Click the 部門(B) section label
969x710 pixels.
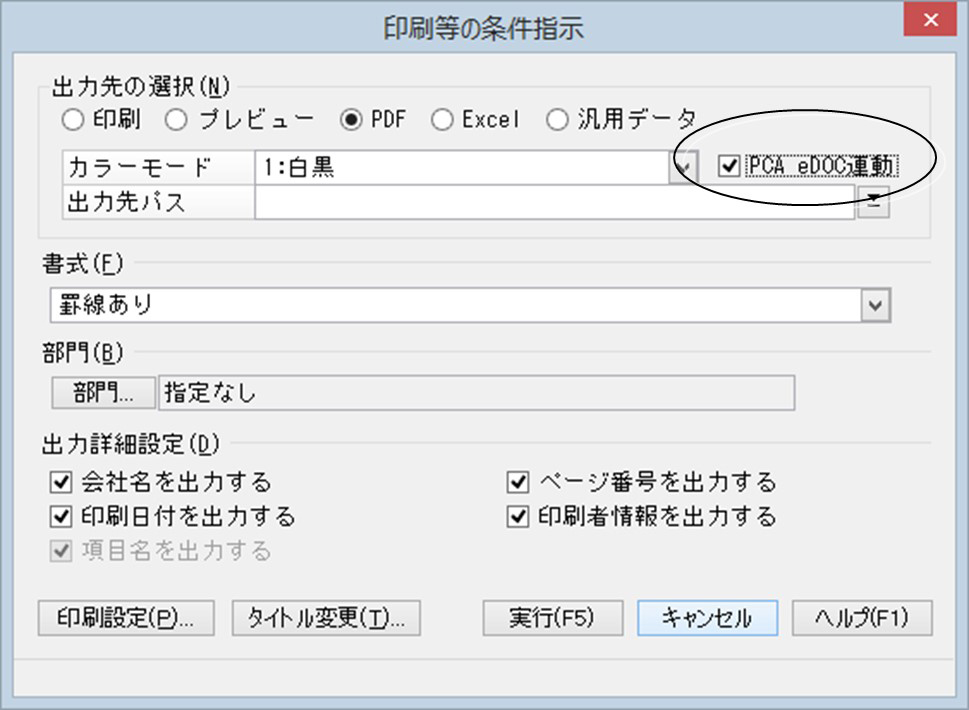pos(83,353)
